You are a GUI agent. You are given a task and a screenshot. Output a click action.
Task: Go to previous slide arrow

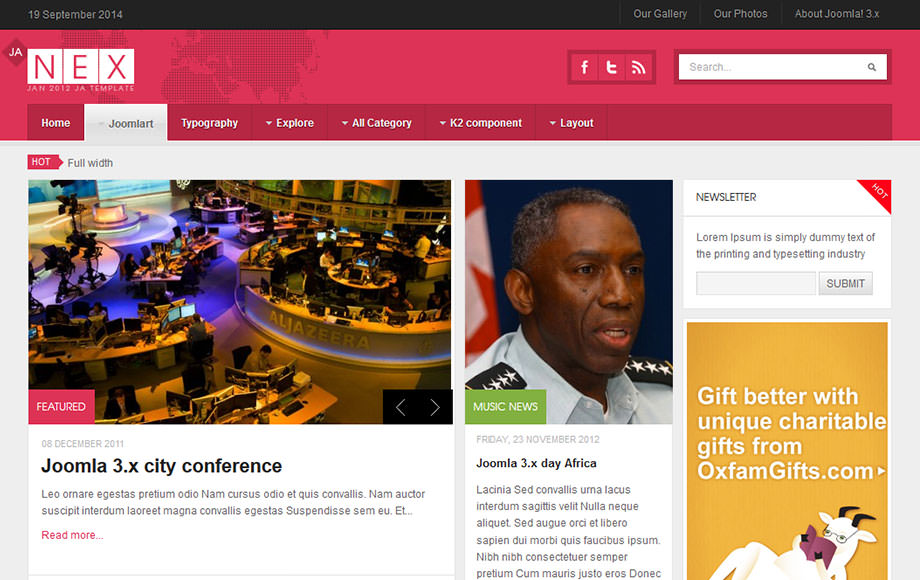pos(400,407)
